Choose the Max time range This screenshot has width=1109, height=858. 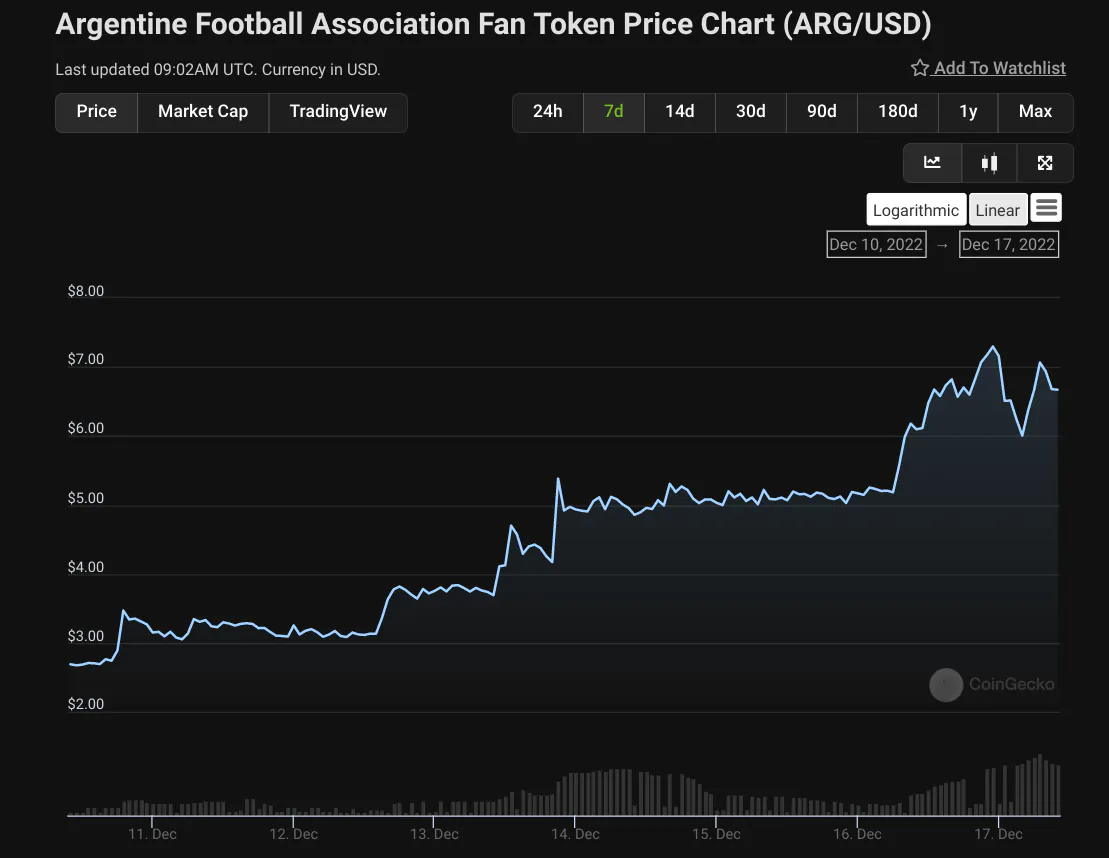[x=1035, y=112]
